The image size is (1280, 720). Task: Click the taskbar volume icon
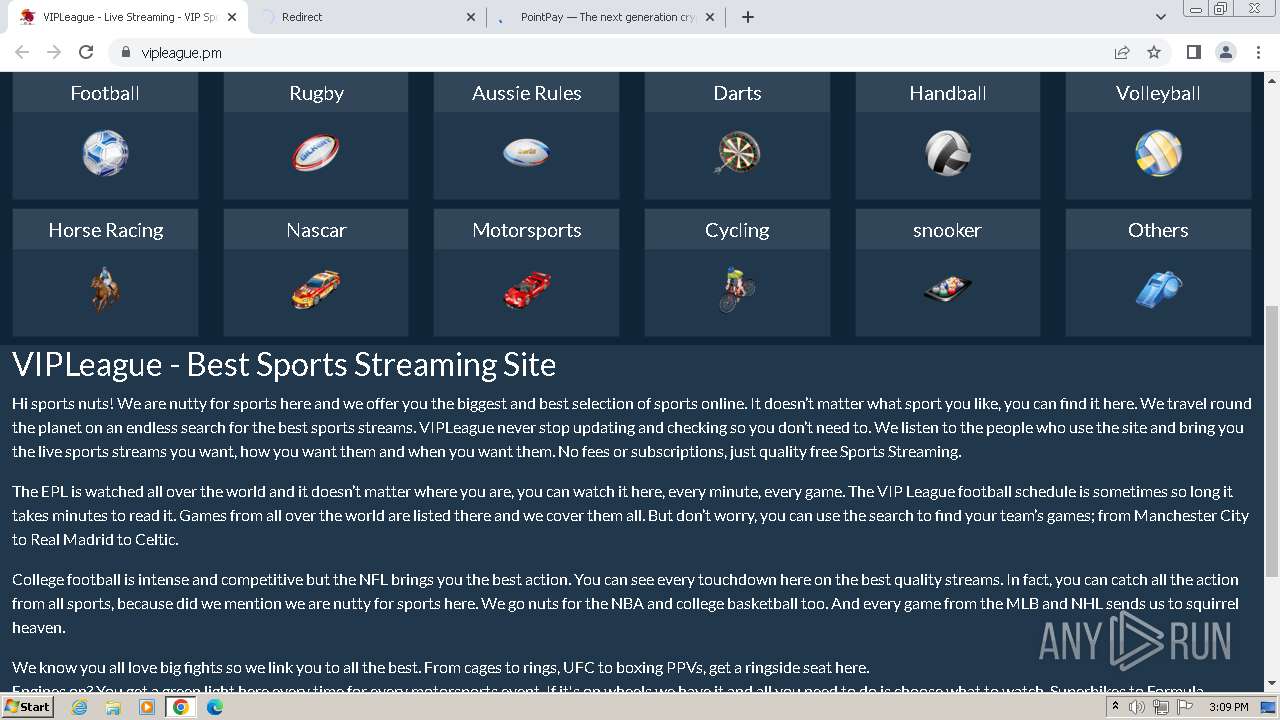[x=1137, y=707]
